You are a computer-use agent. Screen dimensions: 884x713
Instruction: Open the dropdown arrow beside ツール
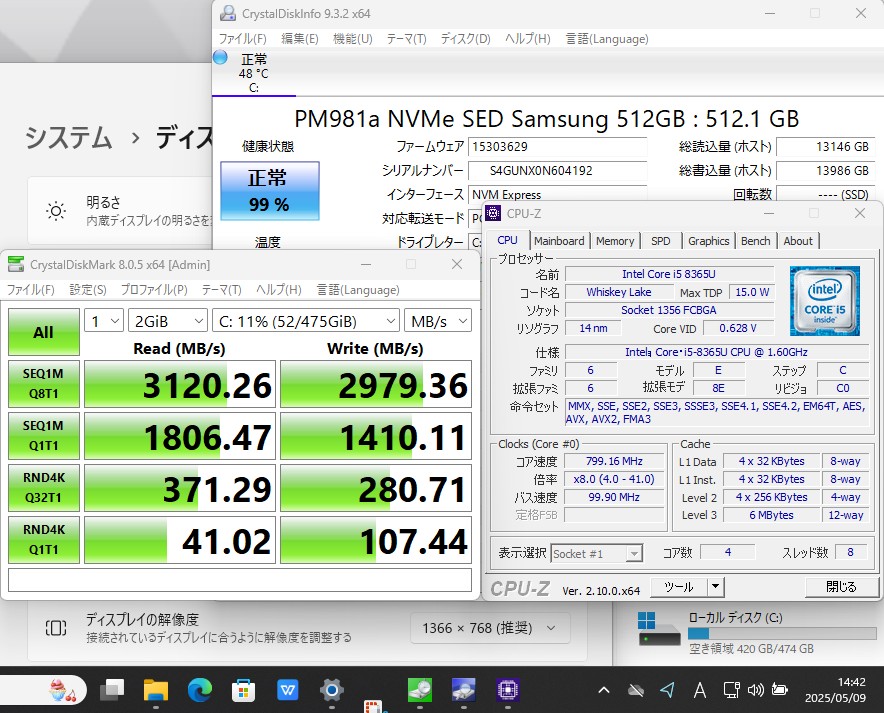(715, 587)
